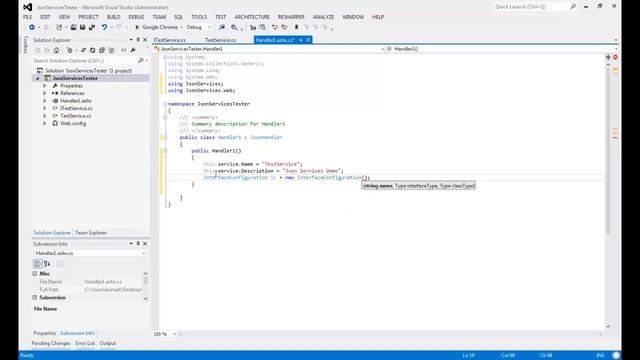Switch to the Properties panel tab
Image resolution: width=640 pixels, height=360 pixels.
click(44, 333)
